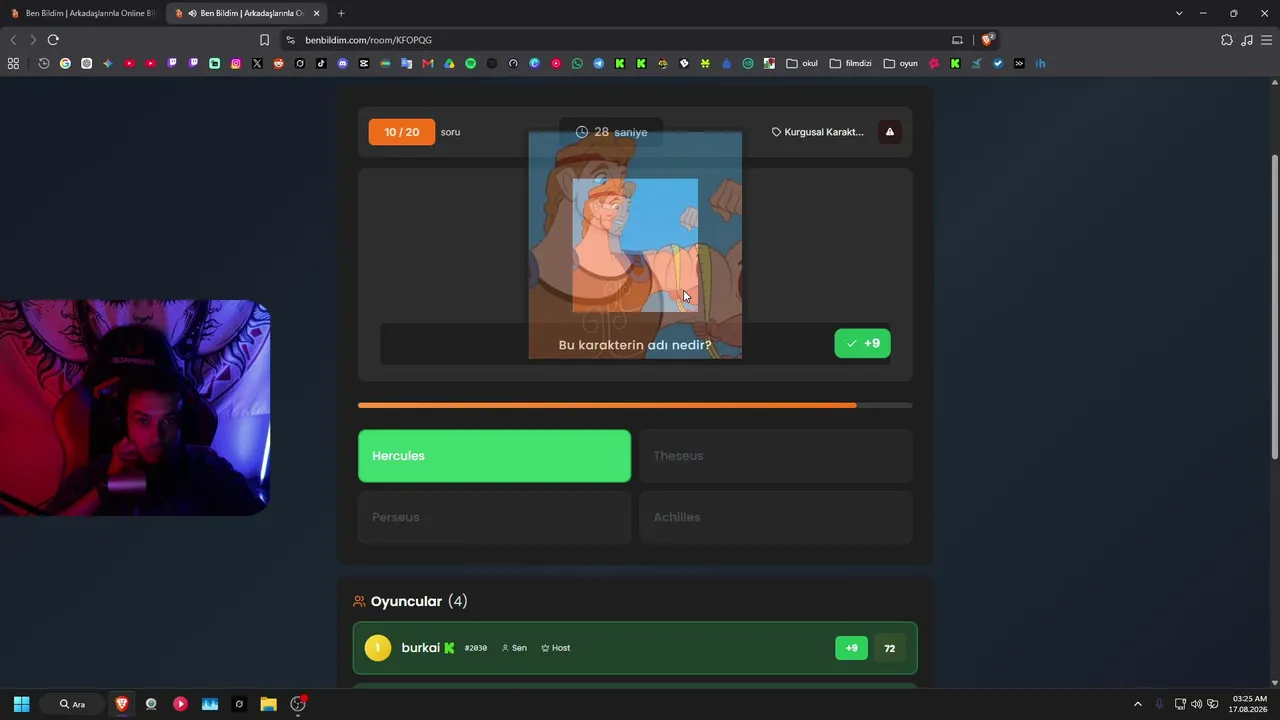Image resolution: width=1280 pixels, height=720 pixels.
Task: Open the taskbar search box Ara
Action: click(74, 704)
